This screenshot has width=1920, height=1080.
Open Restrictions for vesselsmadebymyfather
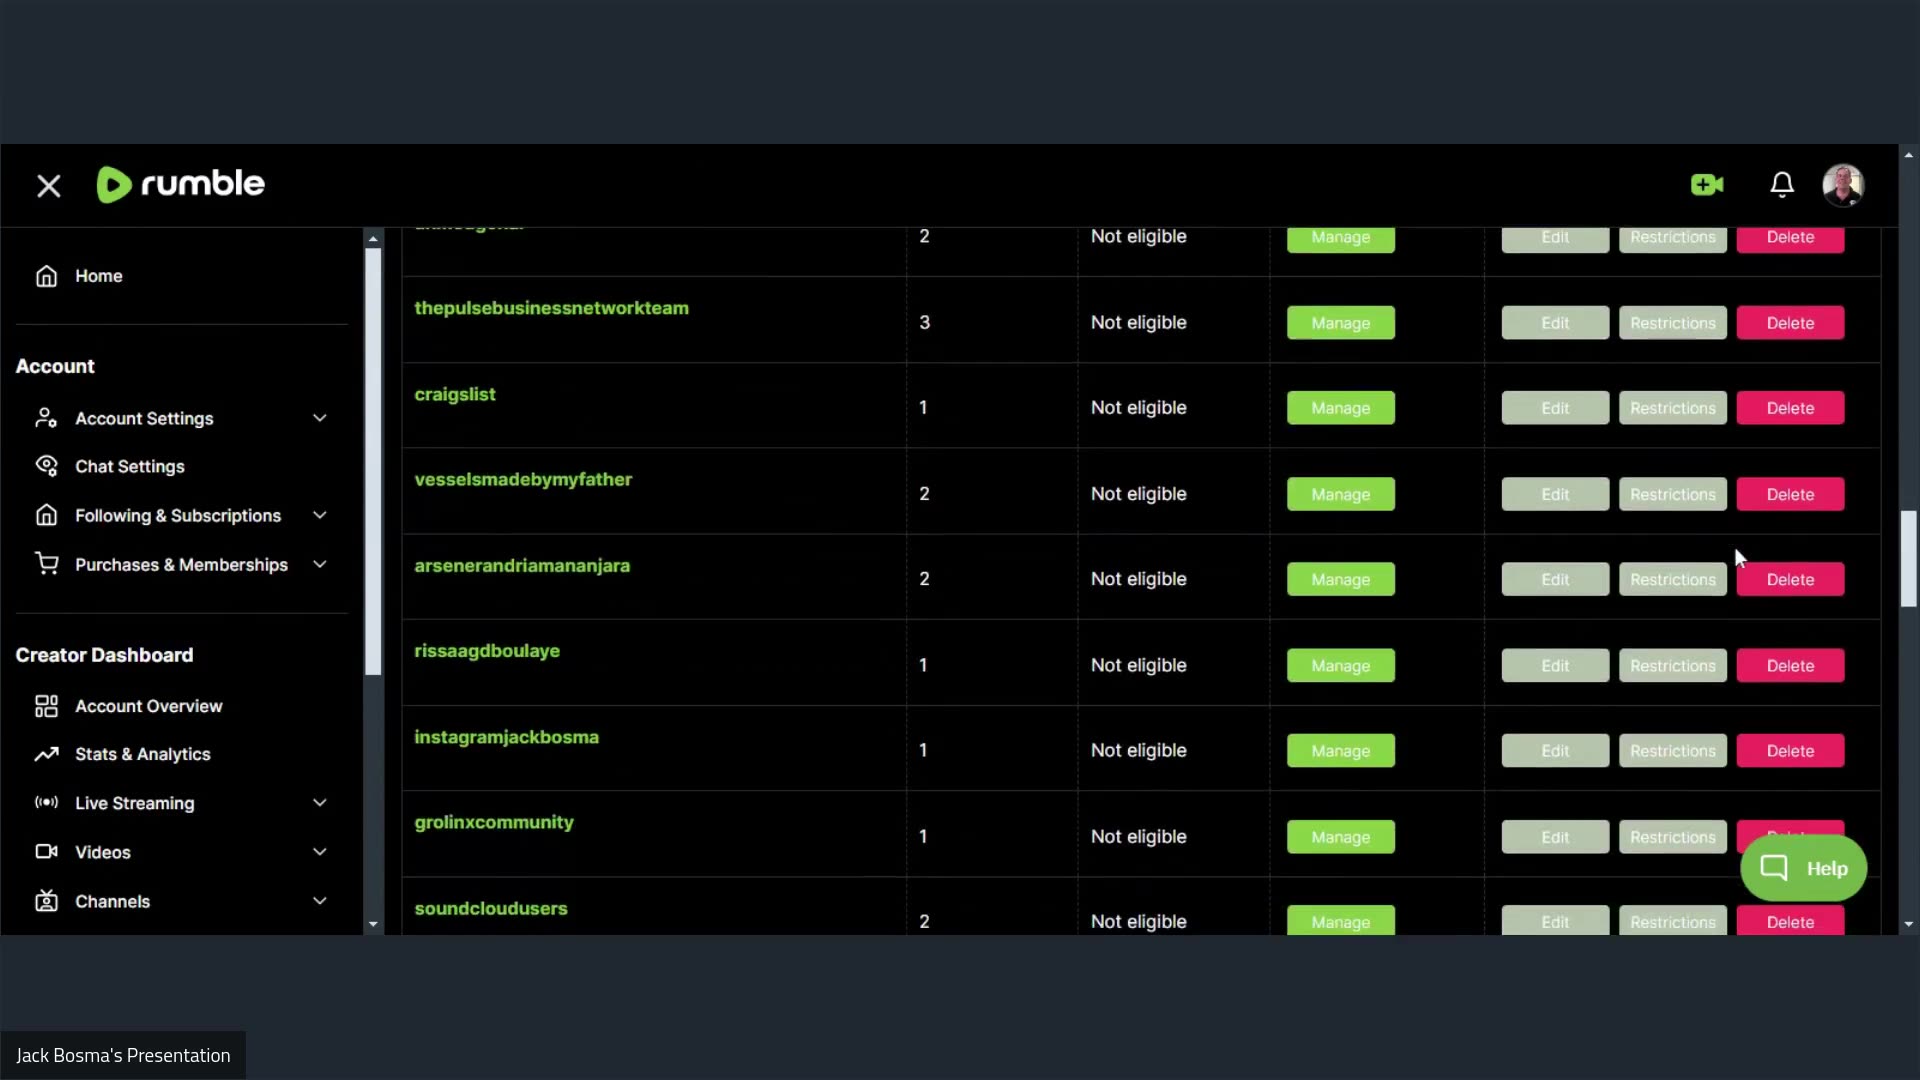(x=1672, y=495)
